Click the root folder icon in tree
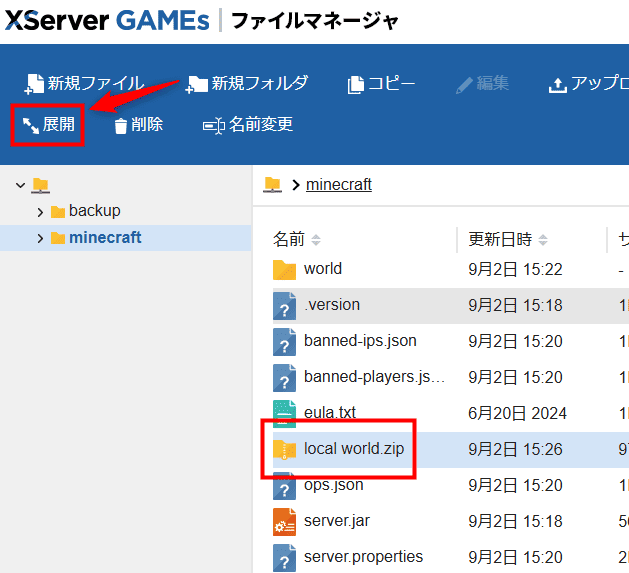Image resolution: width=629 pixels, height=573 pixels. pos(41,186)
